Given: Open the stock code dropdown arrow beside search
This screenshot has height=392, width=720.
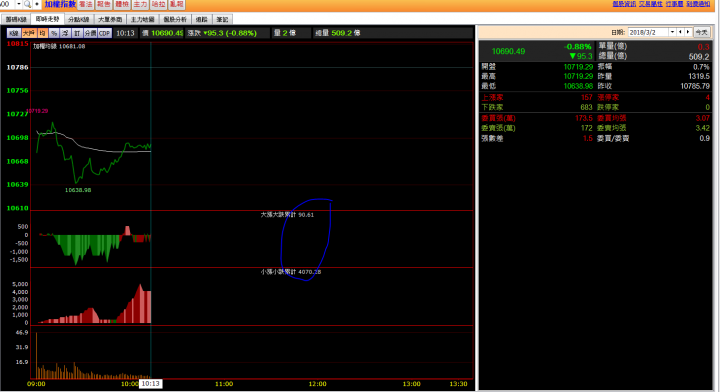Looking at the screenshot, I should tap(19, 4).
